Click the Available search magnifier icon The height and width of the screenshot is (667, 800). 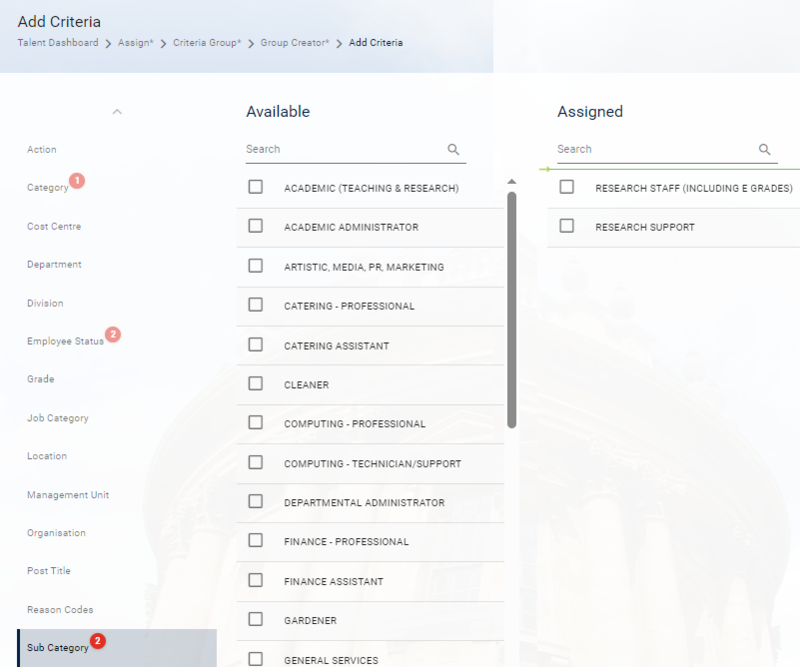click(453, 150)
